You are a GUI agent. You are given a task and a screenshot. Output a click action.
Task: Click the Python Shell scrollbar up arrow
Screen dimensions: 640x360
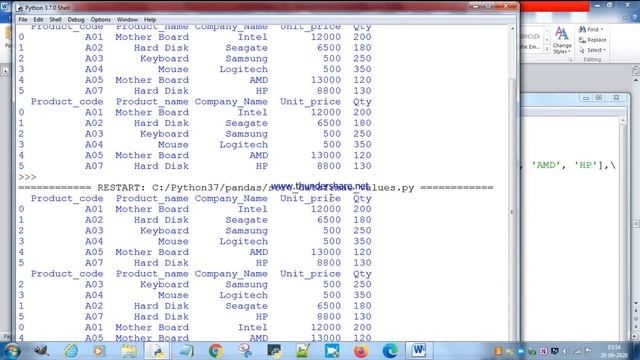tap(512, 29)
